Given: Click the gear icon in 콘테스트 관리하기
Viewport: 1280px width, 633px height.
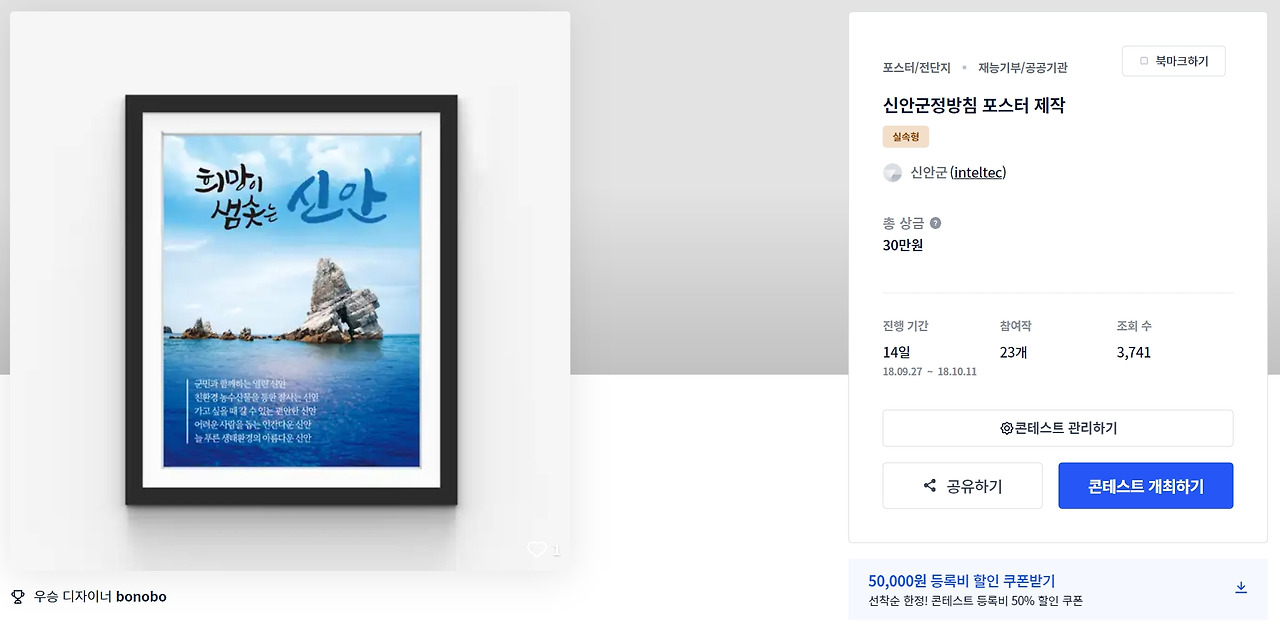Looking at the screenshot, I should (1006, 428).
